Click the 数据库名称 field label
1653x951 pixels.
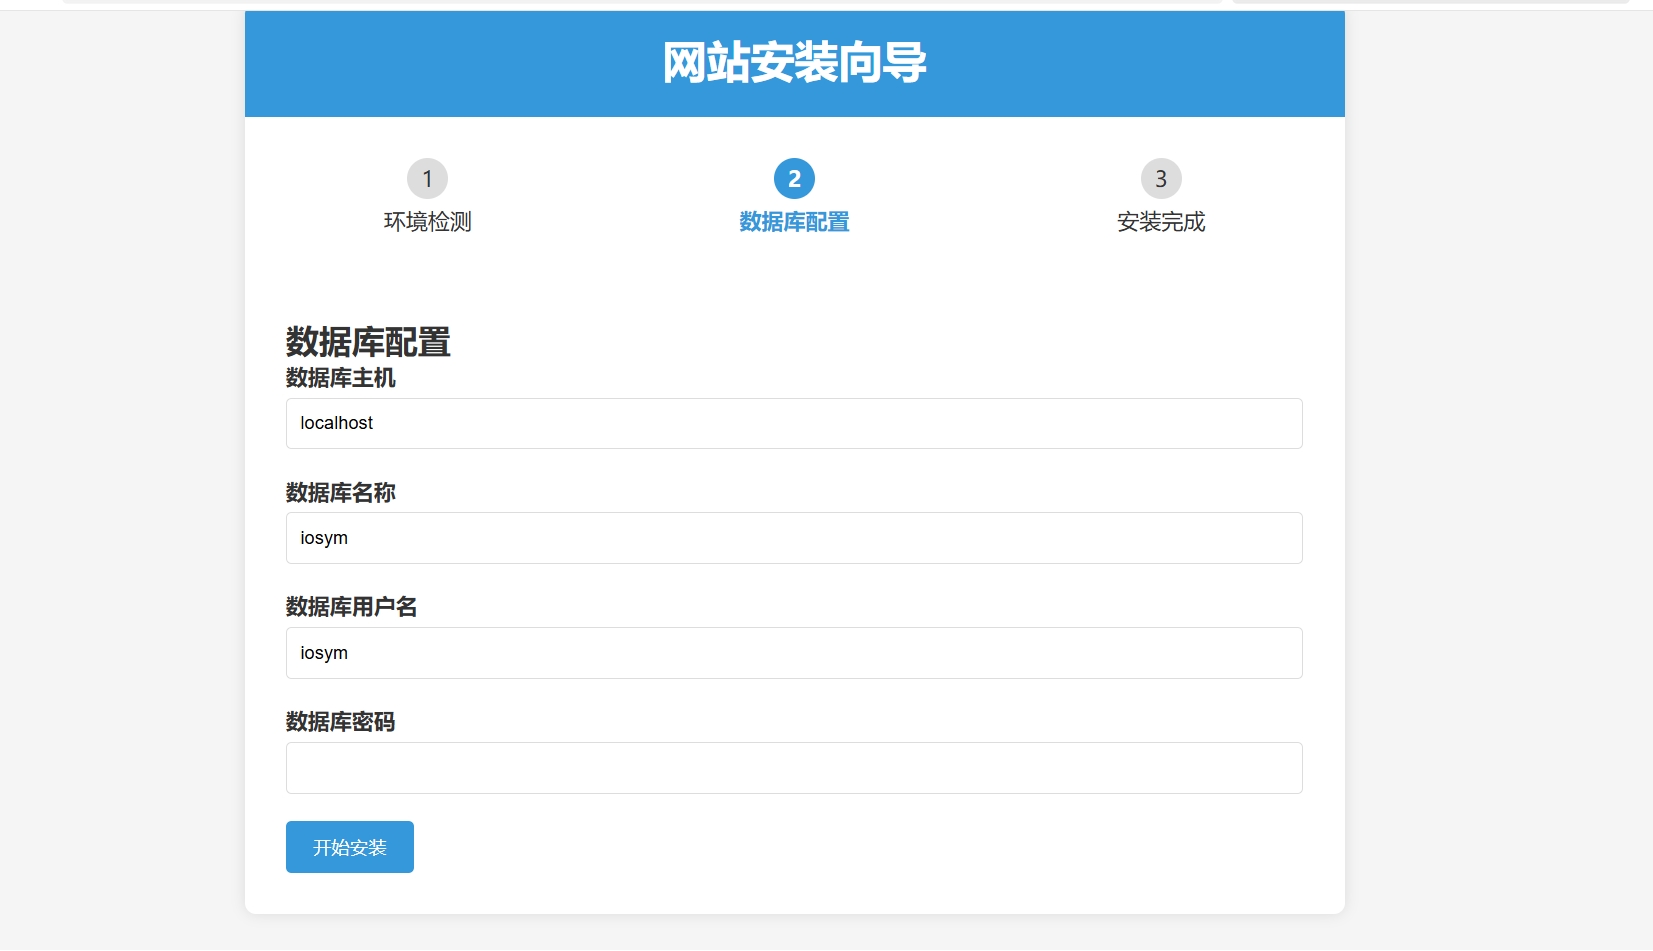pyautogui.click(x=339, y=493)
